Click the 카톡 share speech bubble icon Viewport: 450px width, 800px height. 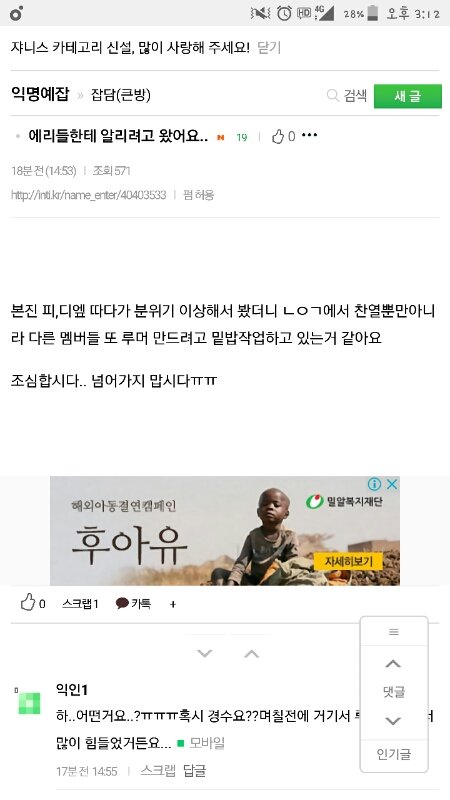tap(122, 604)
